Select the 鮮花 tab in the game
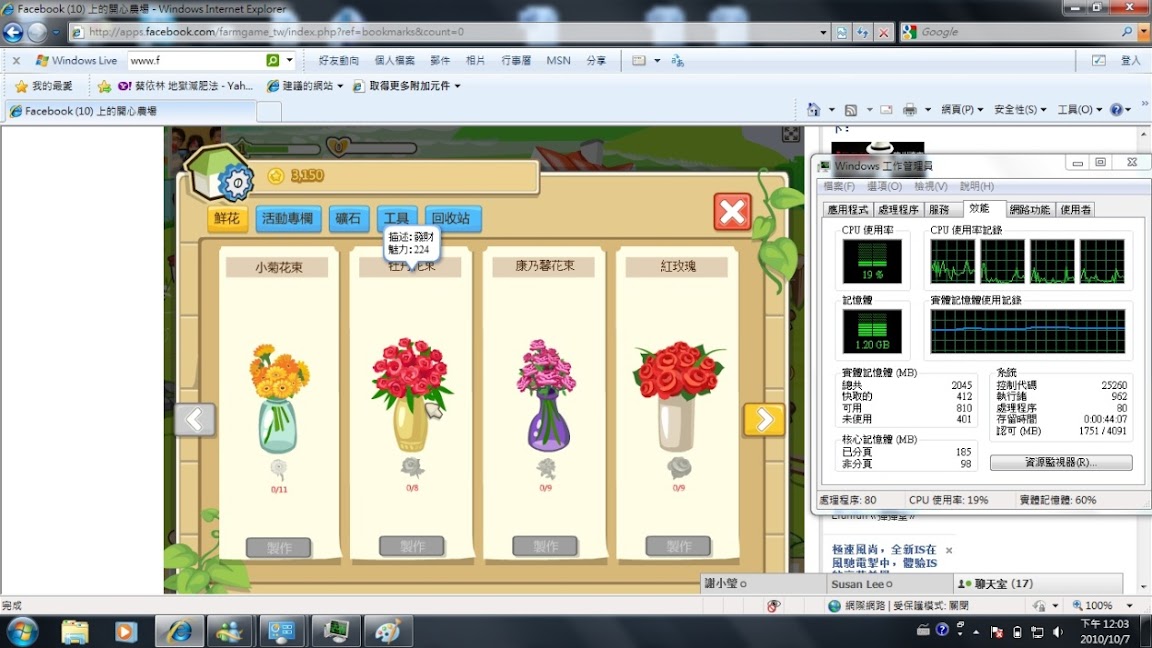Screen dimensions: 1152x648 click(227, 218)
